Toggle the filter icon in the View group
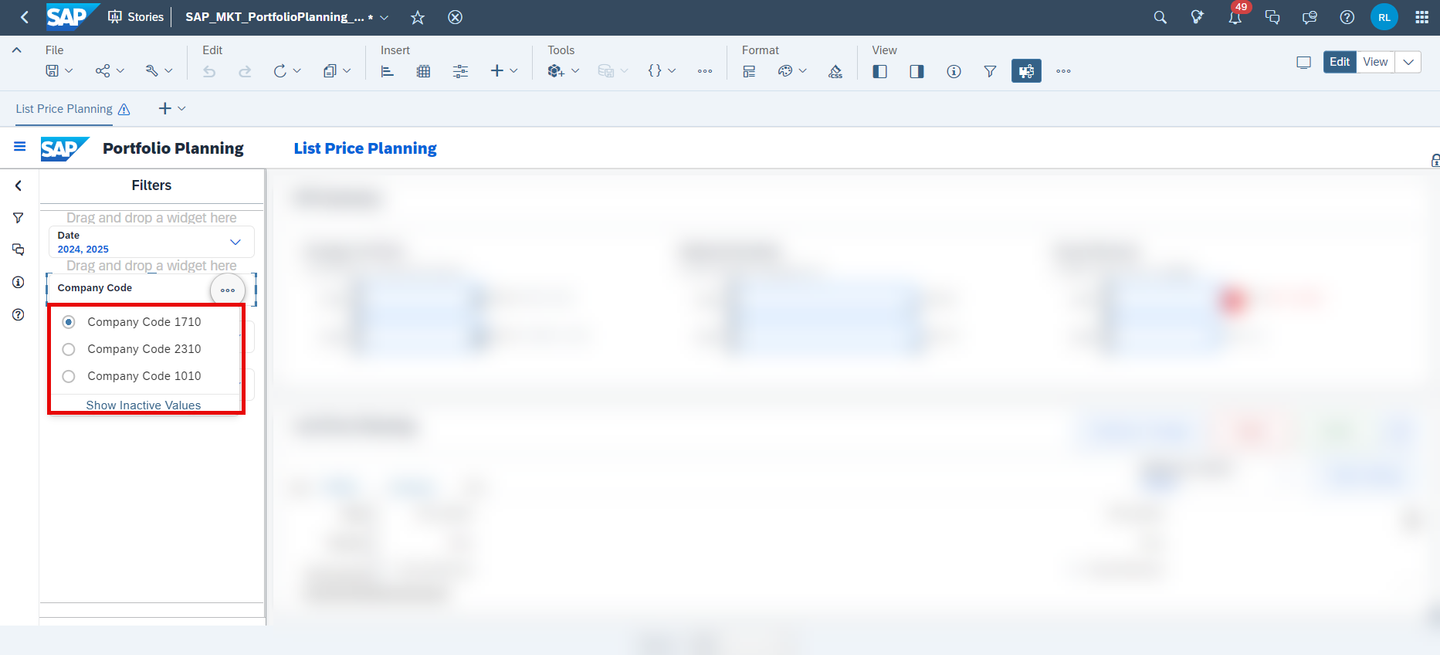This screenshot has width=1440, height=655. coord(990,71)
